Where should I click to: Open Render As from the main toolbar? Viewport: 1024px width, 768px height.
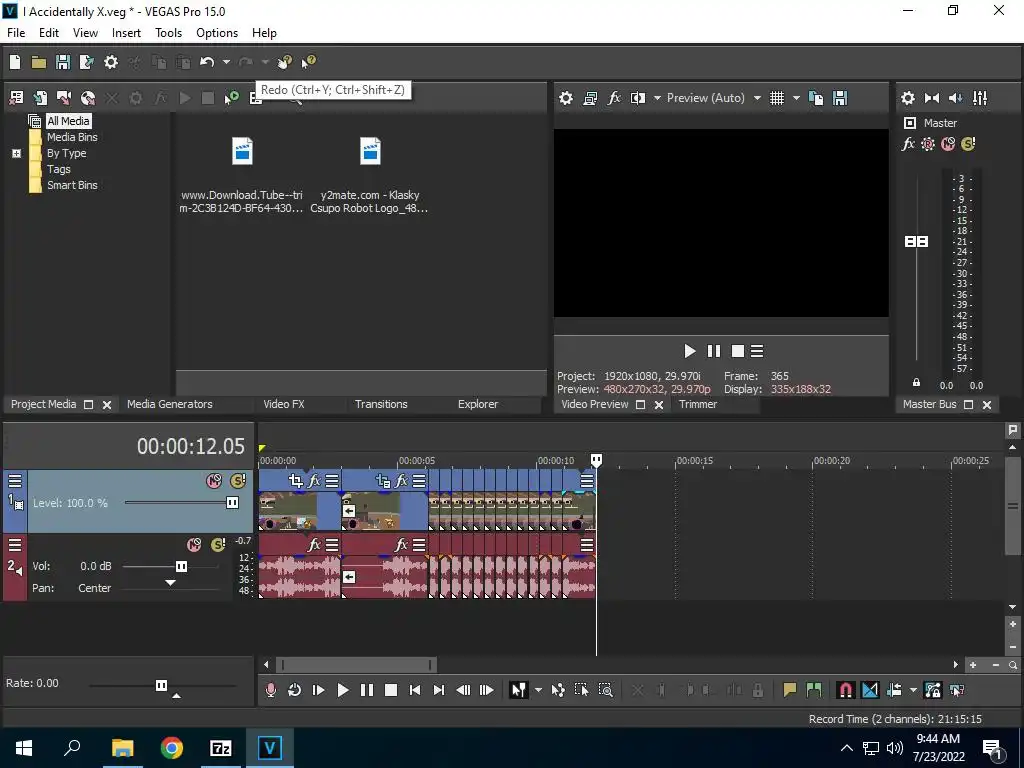tap(87, 62)
